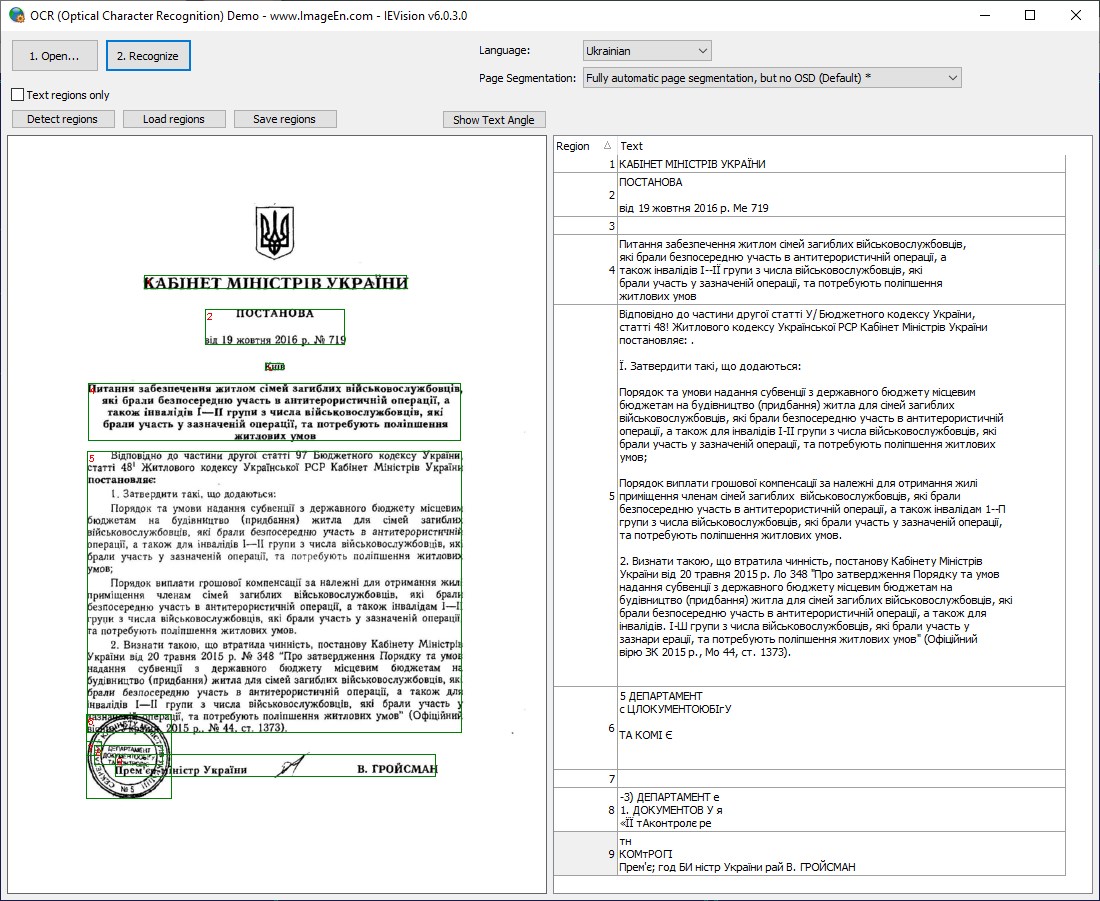Screen dimensions: 1100x901
Task: Select region 9 row containing ГРОЙСМАН
Action: [x=810, y=854]
